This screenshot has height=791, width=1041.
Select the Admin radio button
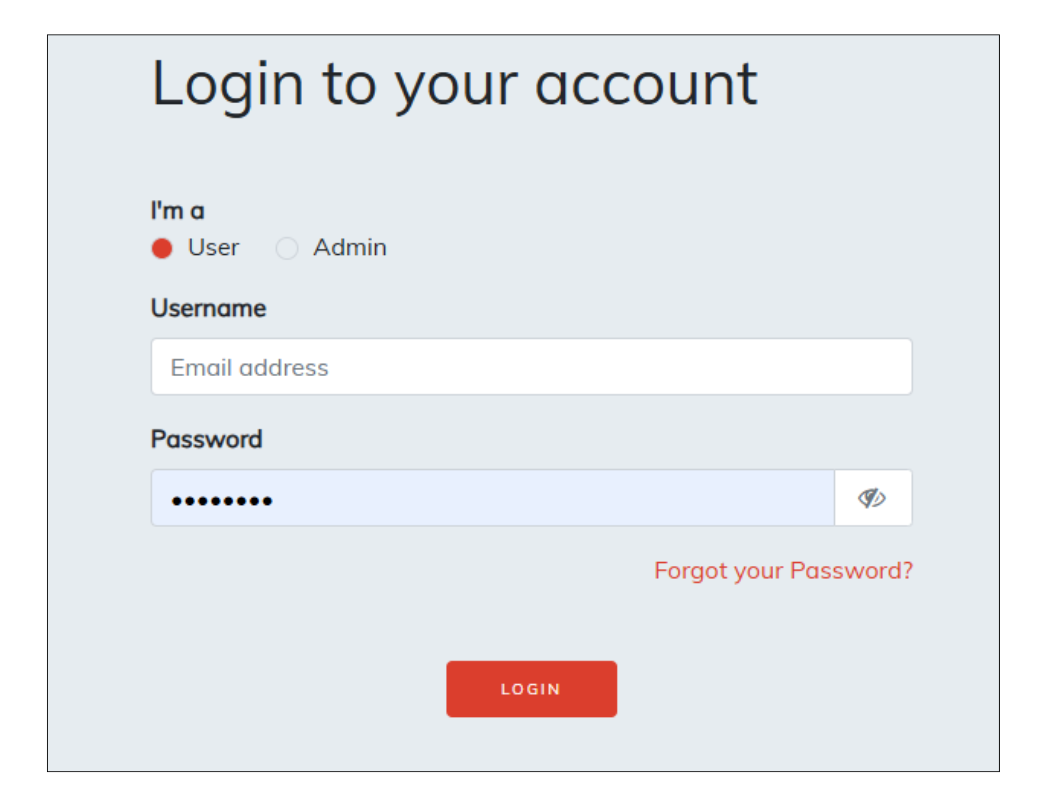(287, 248)
